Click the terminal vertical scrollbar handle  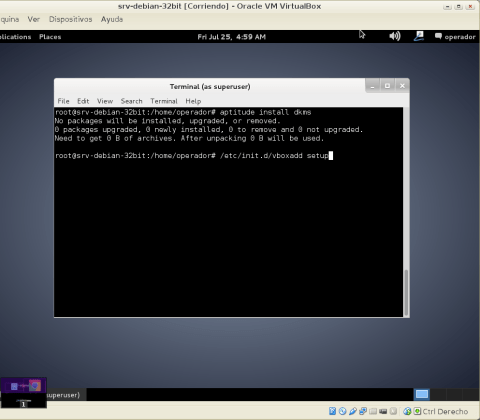406,293
